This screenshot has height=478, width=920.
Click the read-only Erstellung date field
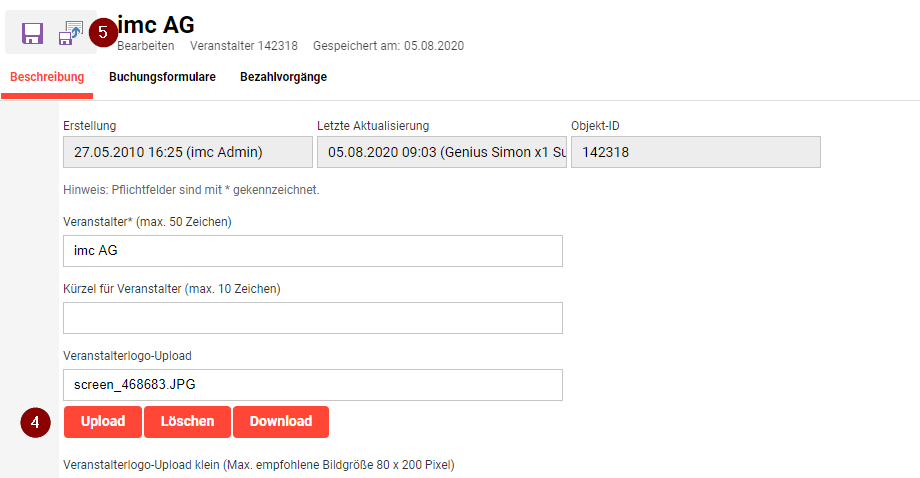coord(187,152)
